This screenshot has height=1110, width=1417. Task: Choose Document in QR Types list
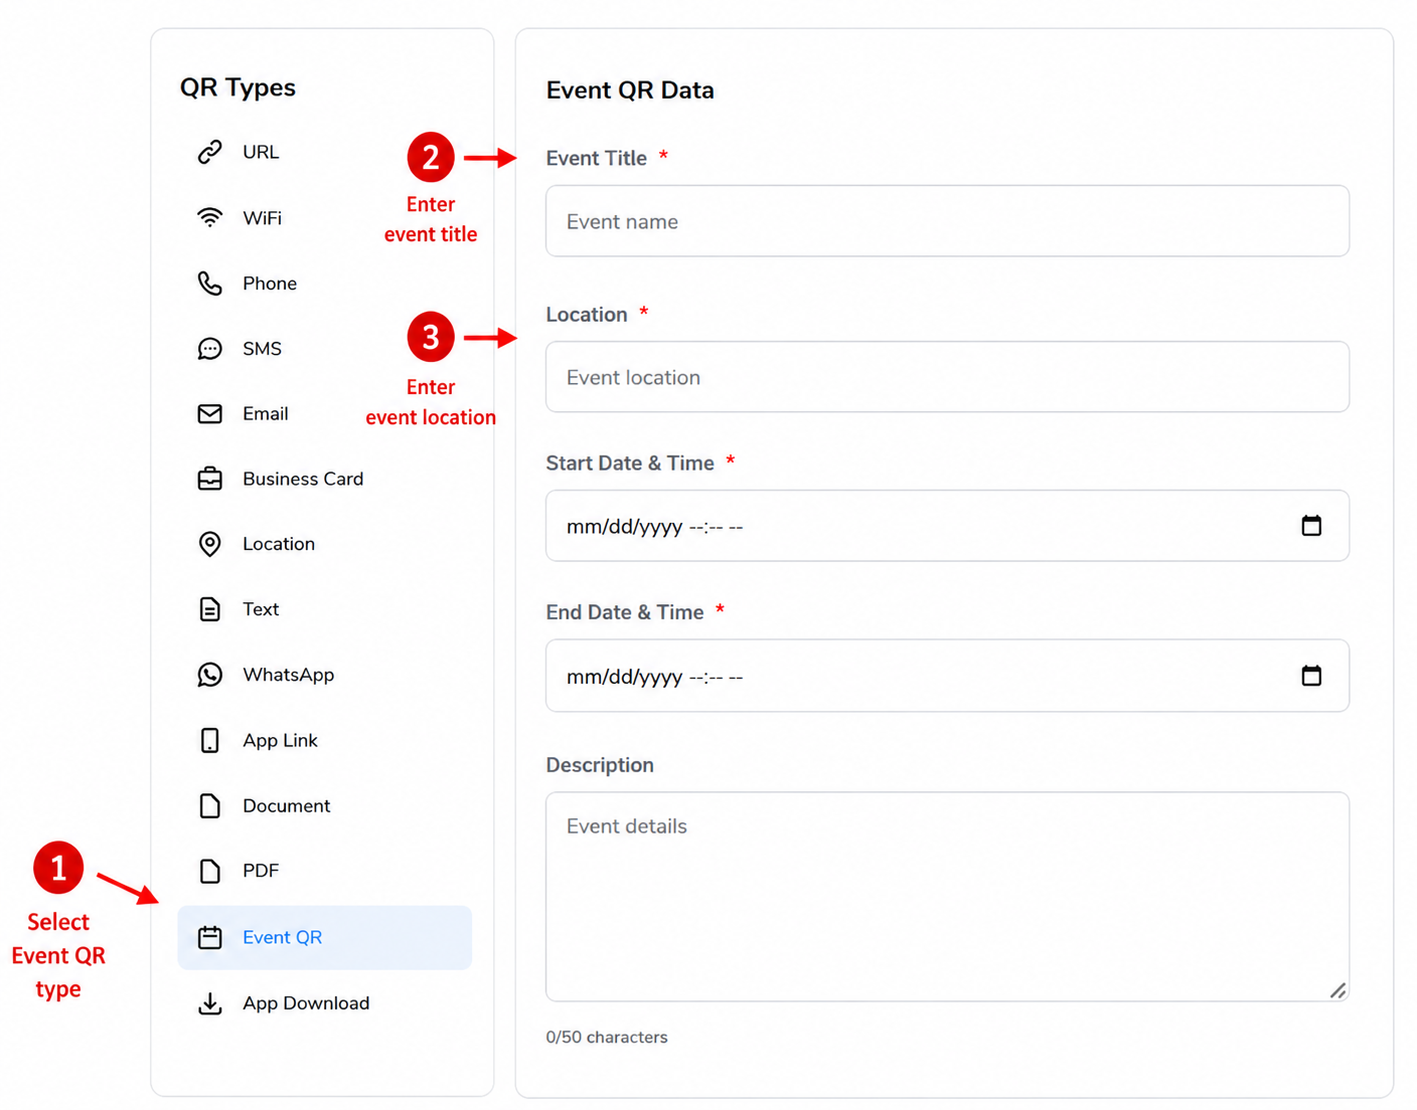pyautogui.click(x=286, y=805)
